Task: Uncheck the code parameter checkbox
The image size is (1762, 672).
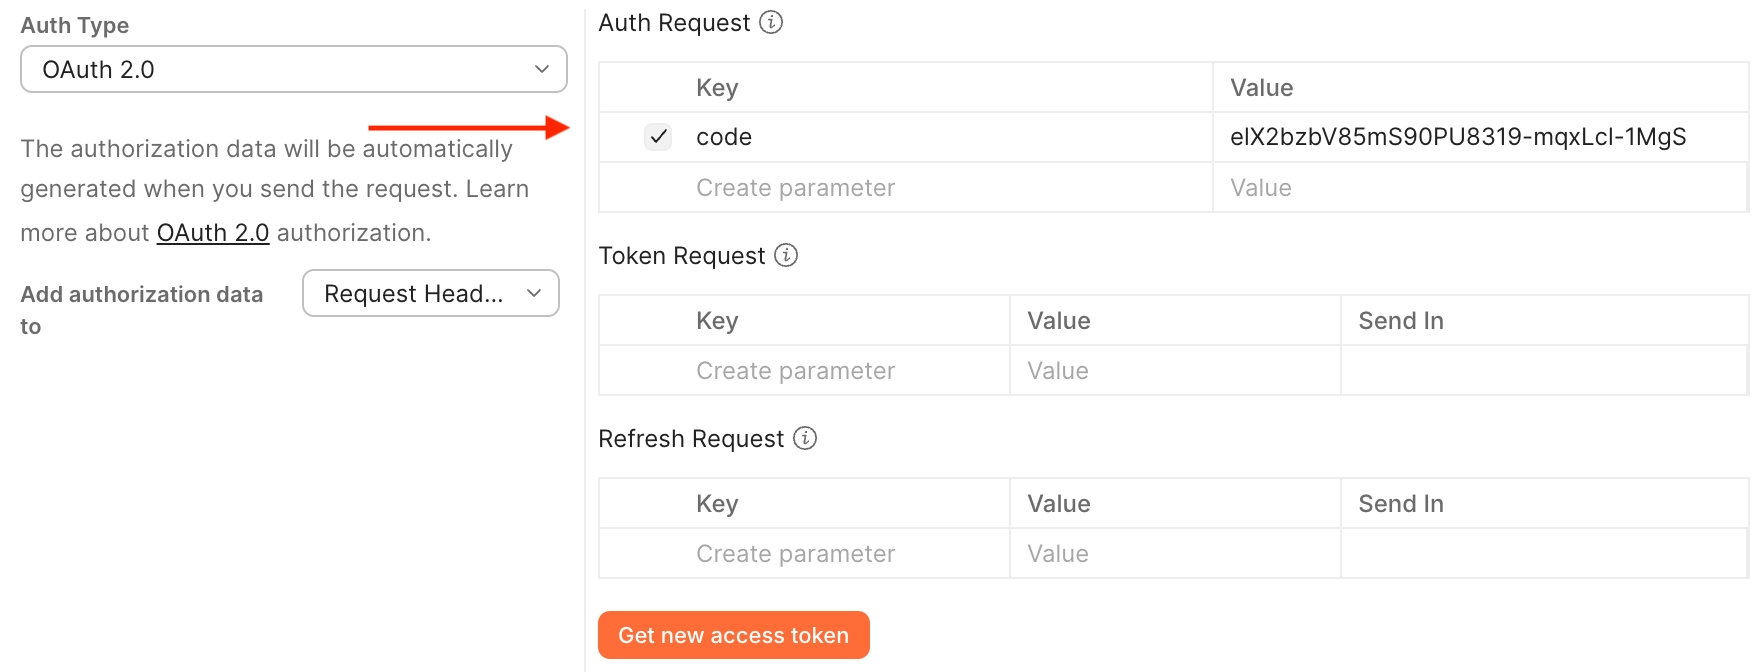Action: [x=658, y=137]
